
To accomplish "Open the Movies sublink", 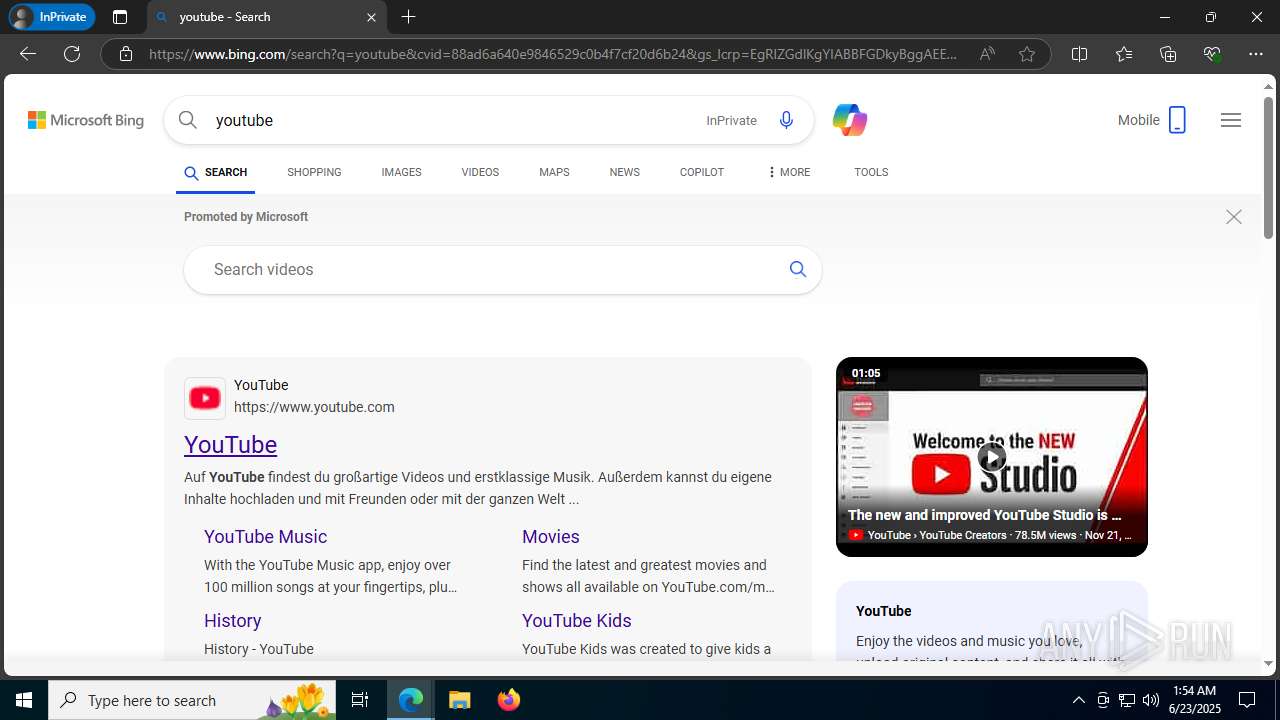I will pos(551,537).
